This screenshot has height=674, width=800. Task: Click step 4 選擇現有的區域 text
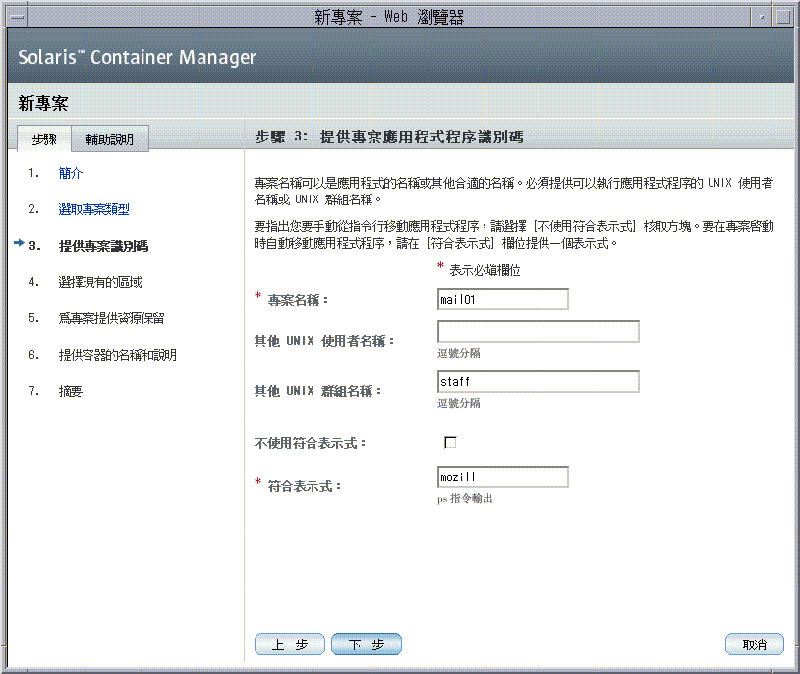coord(101,282)
